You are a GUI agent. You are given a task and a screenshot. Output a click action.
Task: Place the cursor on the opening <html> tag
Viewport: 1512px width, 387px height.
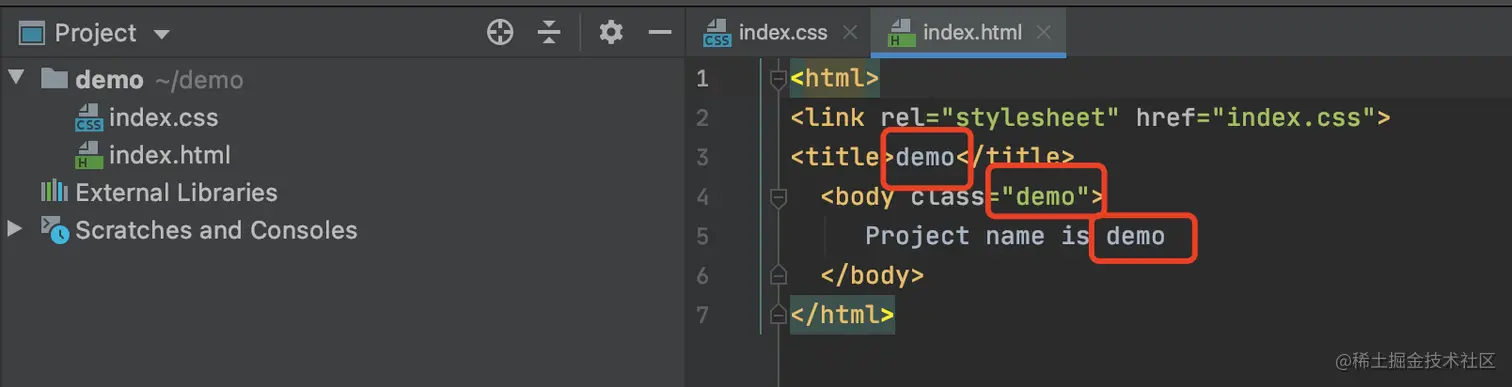[834, 78]
